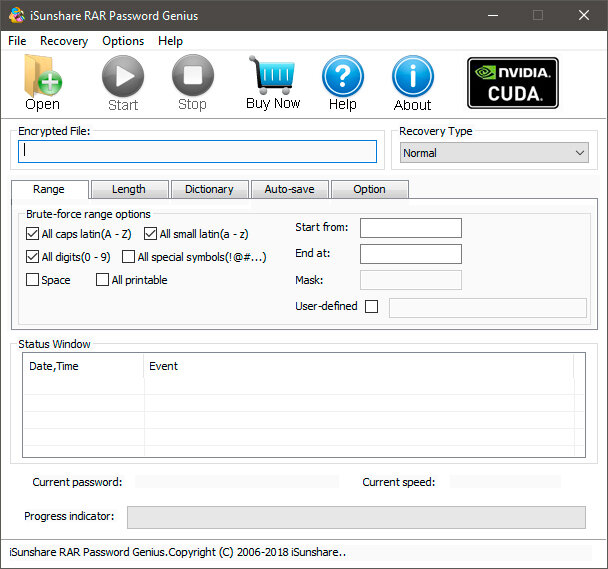608x569 pixels.
Task: Switch to the Dictionary tab
Action: point(209,189)
